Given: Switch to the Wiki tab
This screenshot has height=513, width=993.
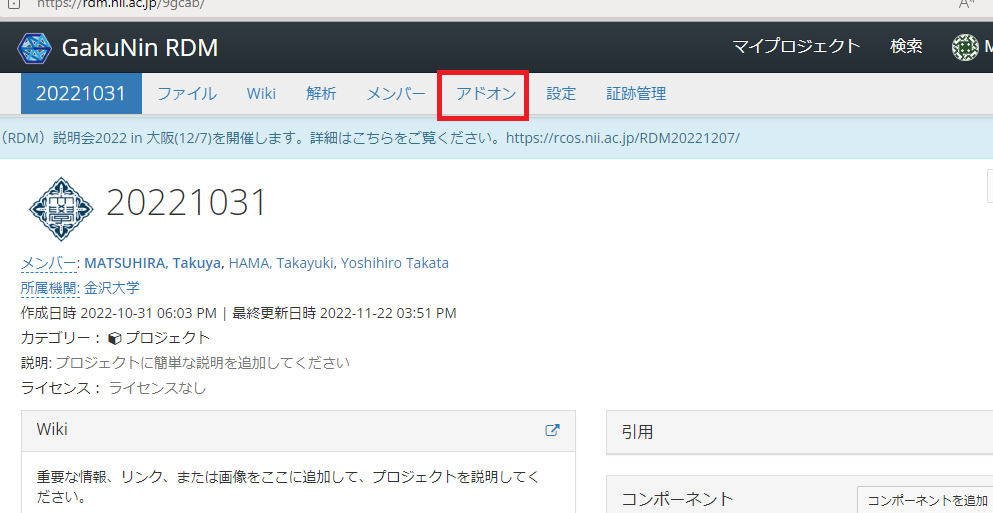Looking at the screenshot, I should tap(261, 94).
